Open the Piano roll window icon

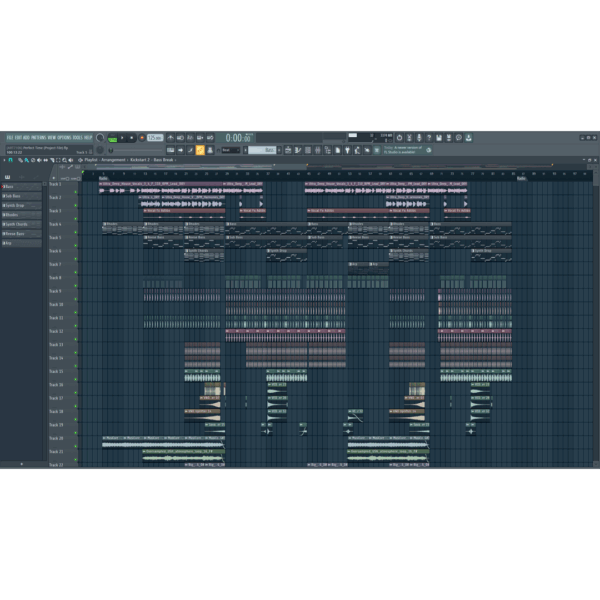point(298,150)
